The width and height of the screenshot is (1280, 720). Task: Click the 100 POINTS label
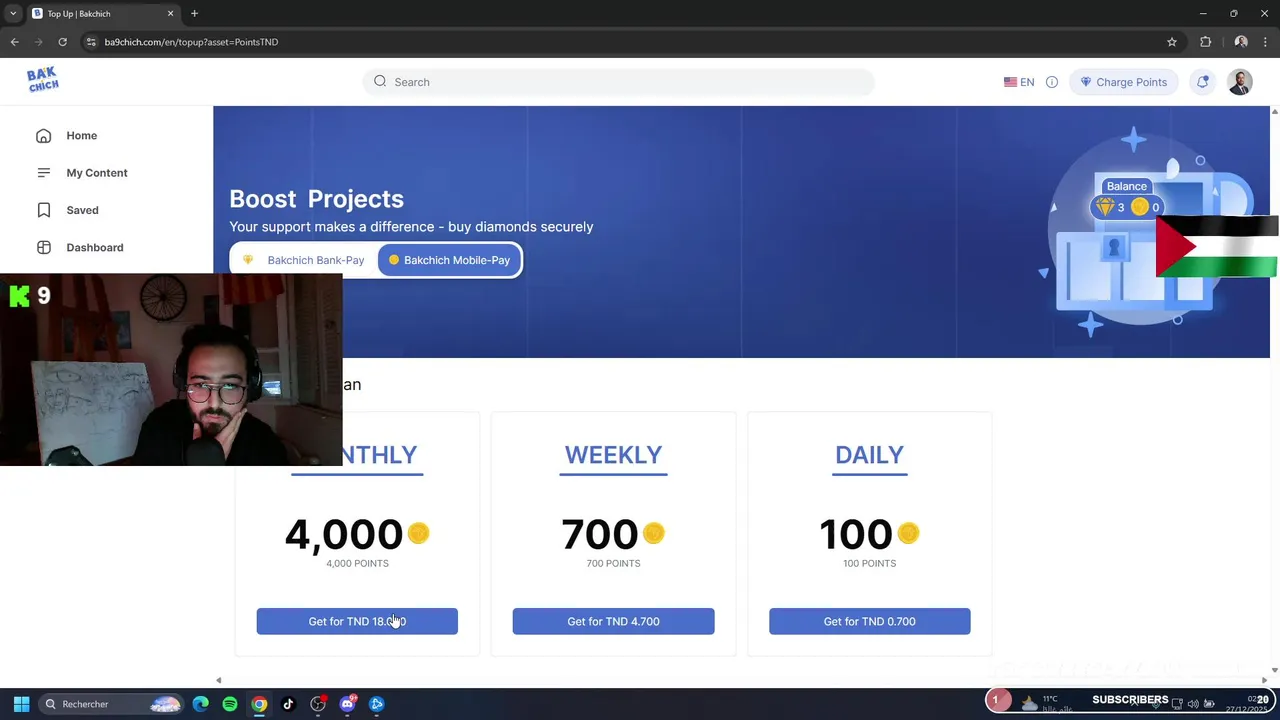pos(869,563)
